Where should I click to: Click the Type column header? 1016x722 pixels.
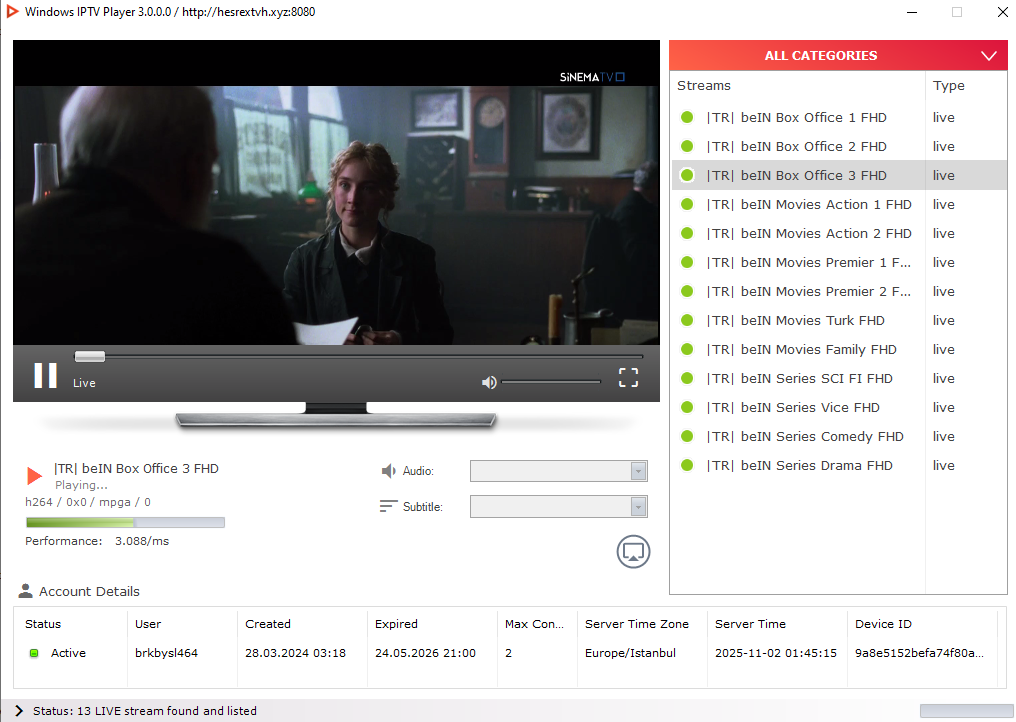tap(948, 86)
